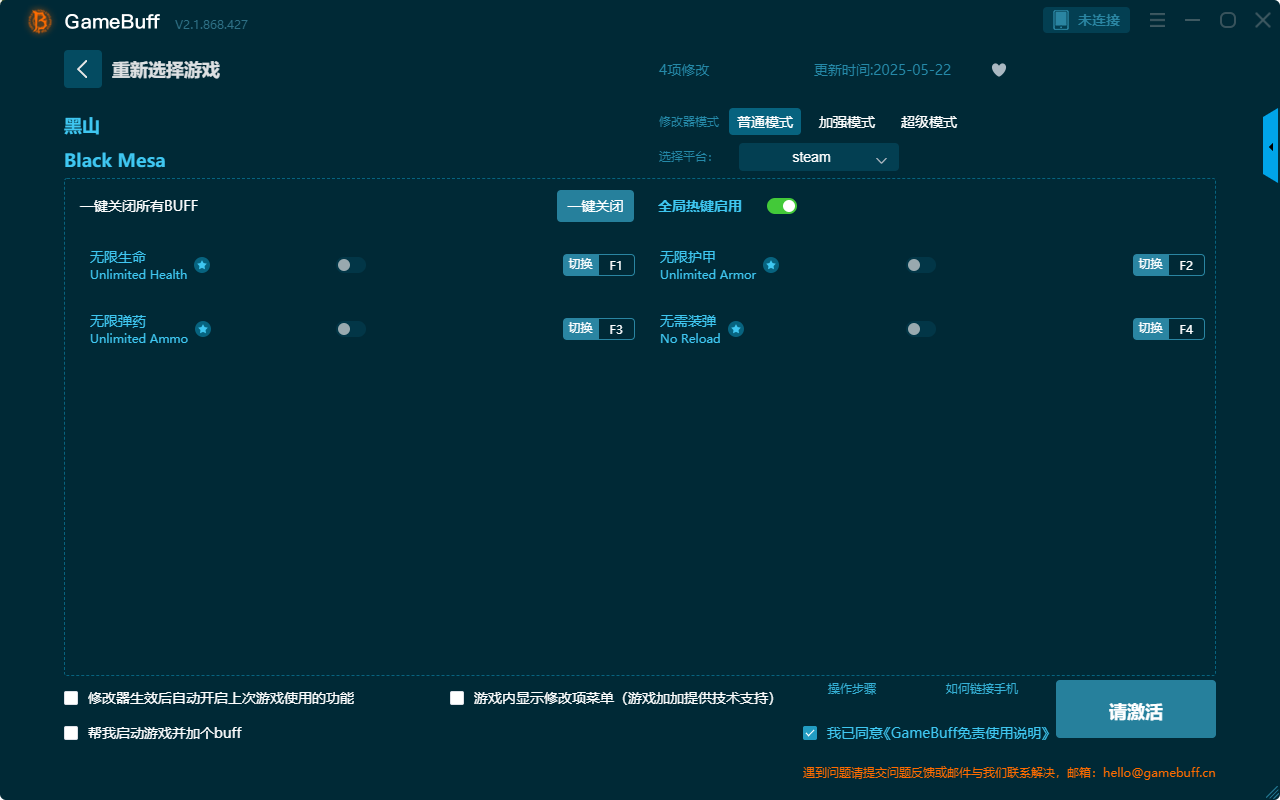Turn on the No Reload switch
1280x800 pixels.
[x=921, y=329]
